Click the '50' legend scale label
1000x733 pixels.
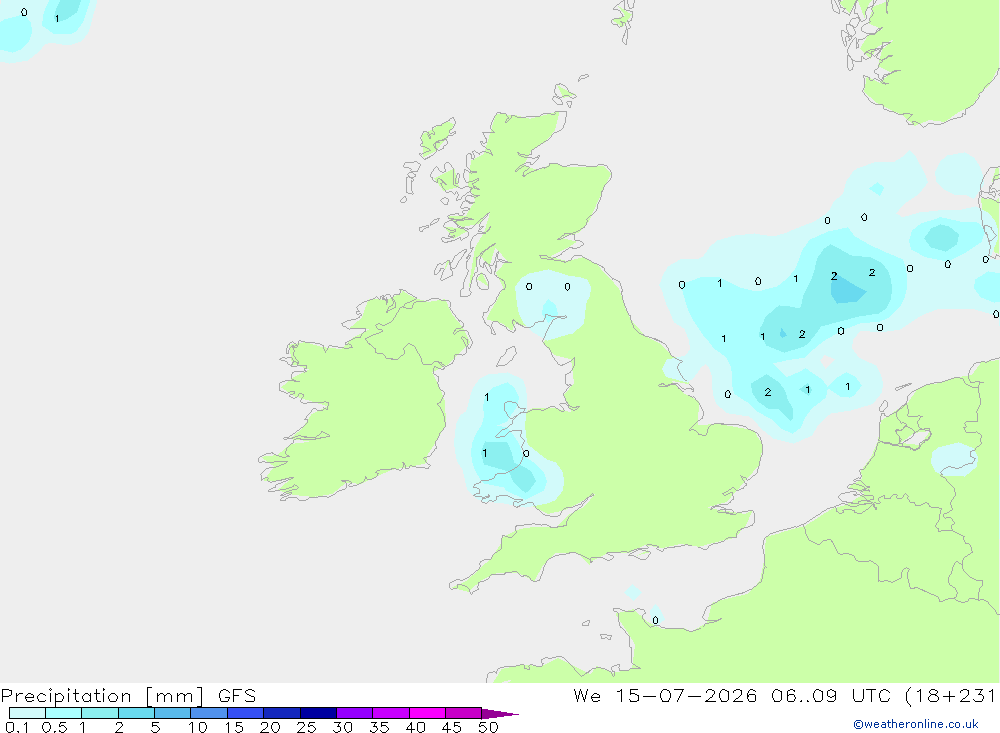pos(488,727)
